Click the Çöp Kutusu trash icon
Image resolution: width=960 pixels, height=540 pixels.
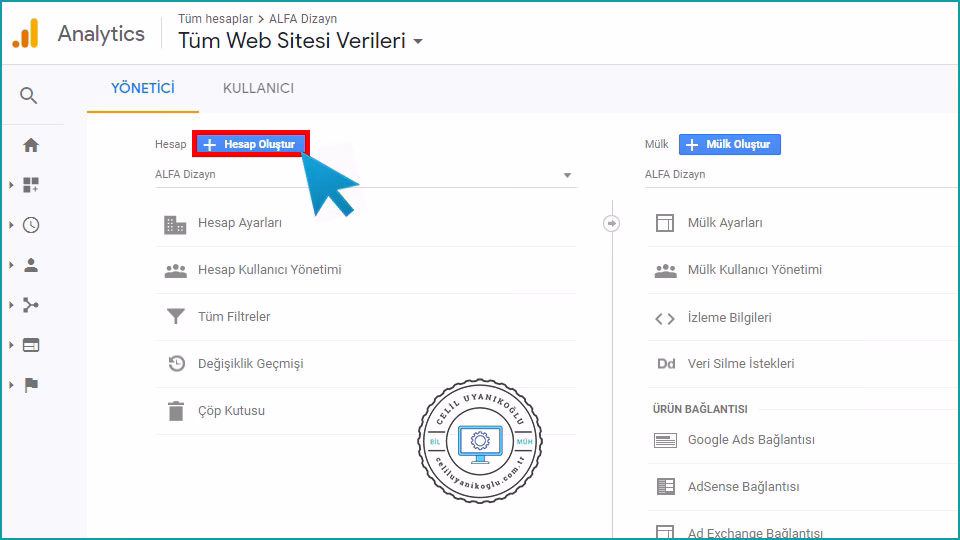[176, 411]
